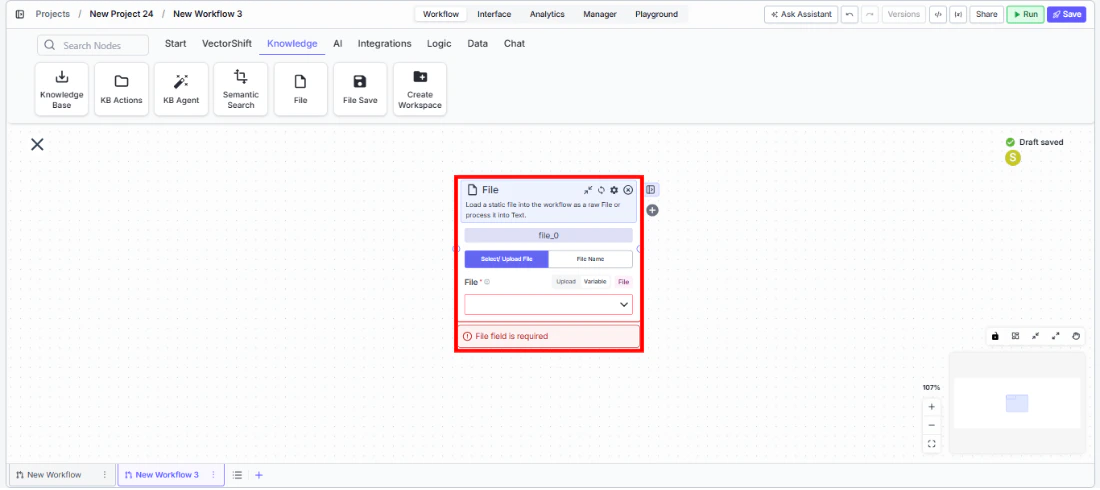The height and width of the screenshot is (490, 1100).
Task: Open New Project 24 breadcrumb
Action: (121, 14)
